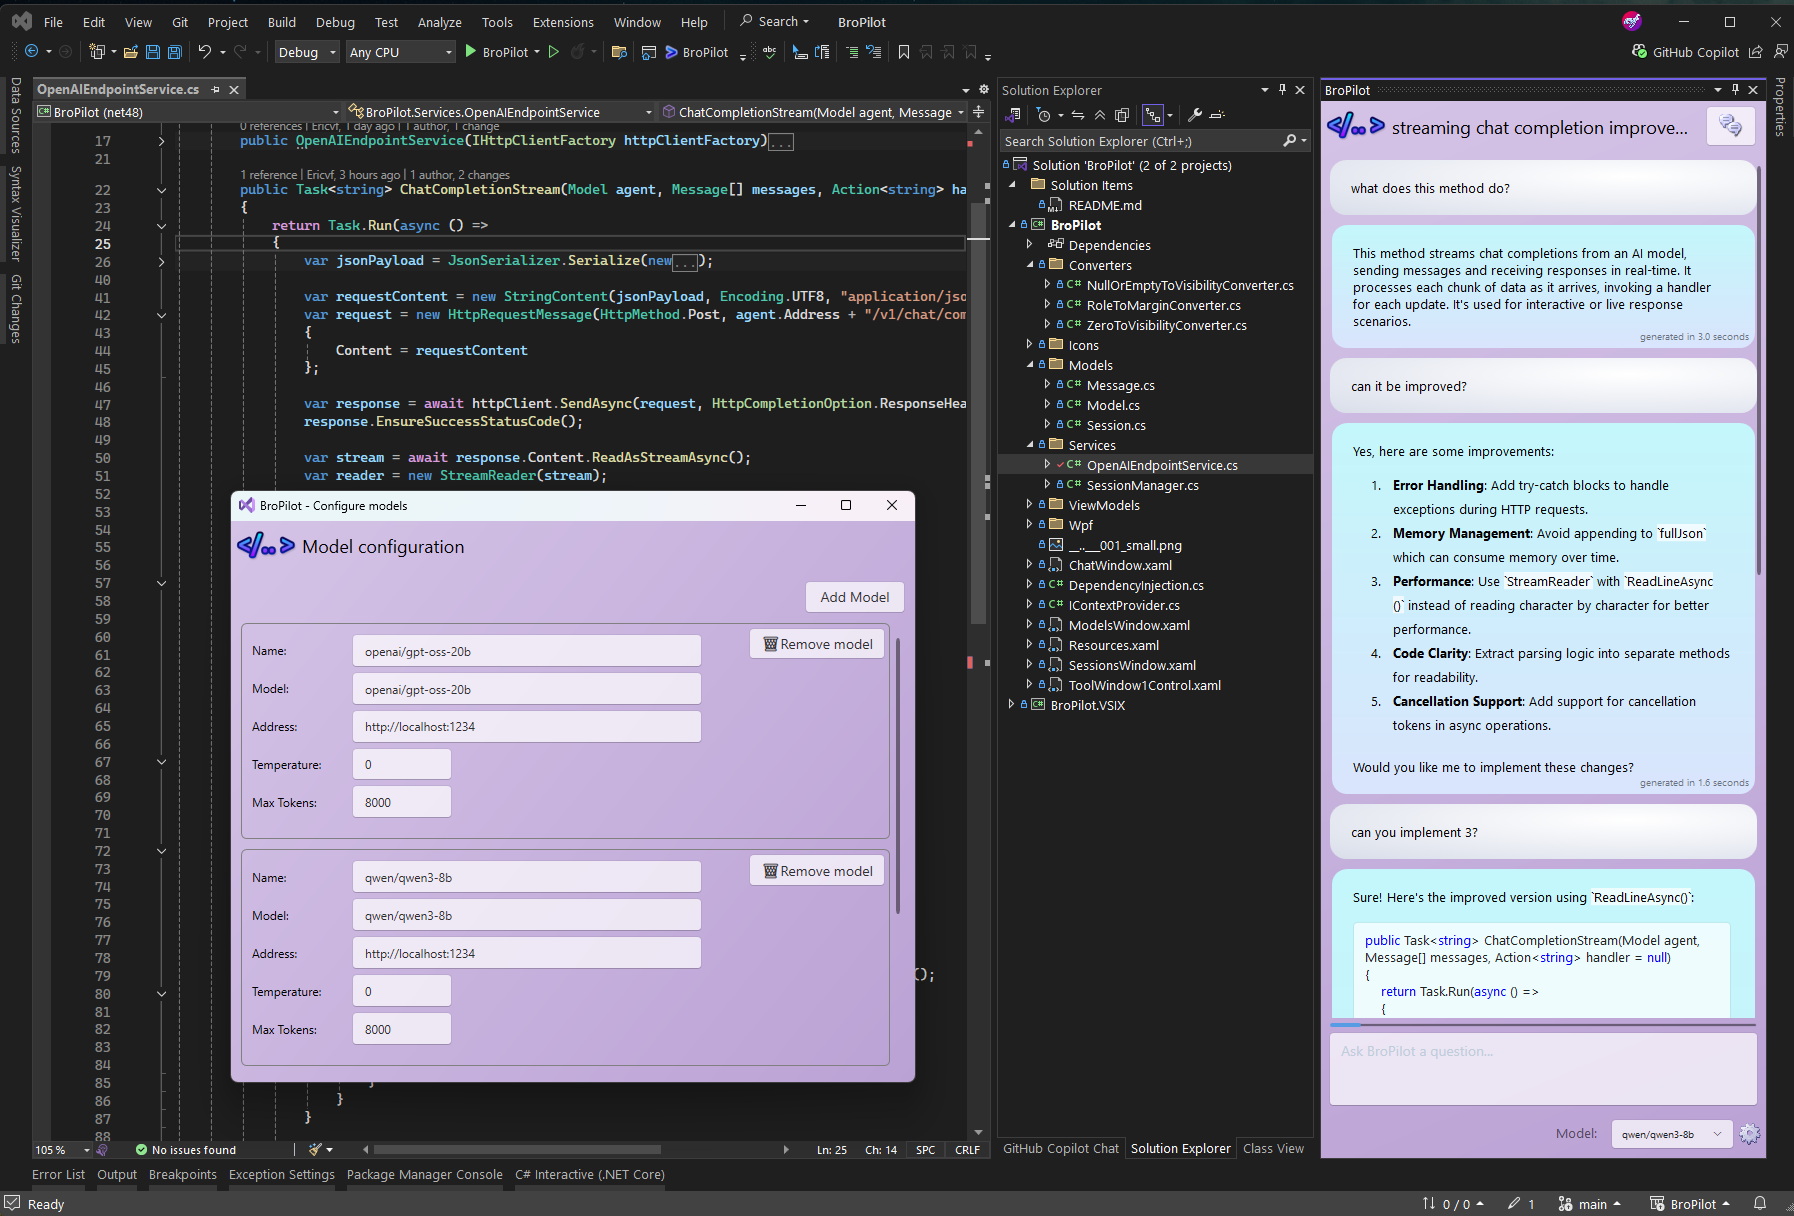
Task: Remove the openai/gpt-oss-20b model
Action: [x=817, y=644]
